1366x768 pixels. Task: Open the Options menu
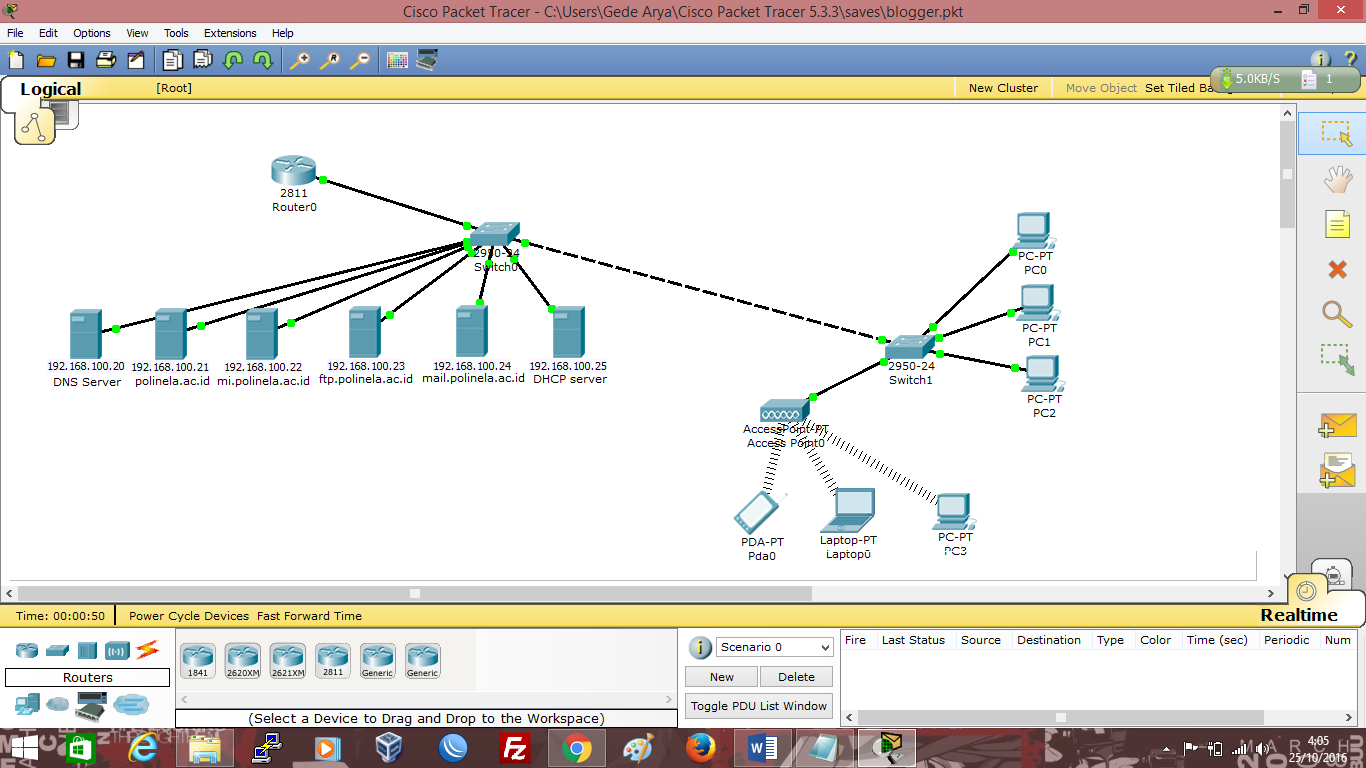[91, 33]
